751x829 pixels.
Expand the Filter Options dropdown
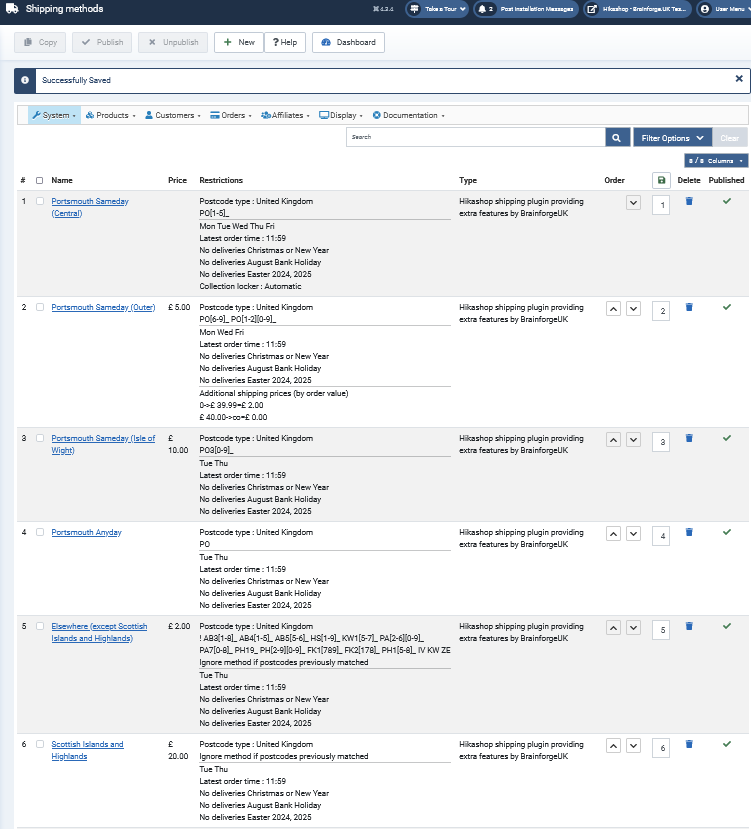673,138
